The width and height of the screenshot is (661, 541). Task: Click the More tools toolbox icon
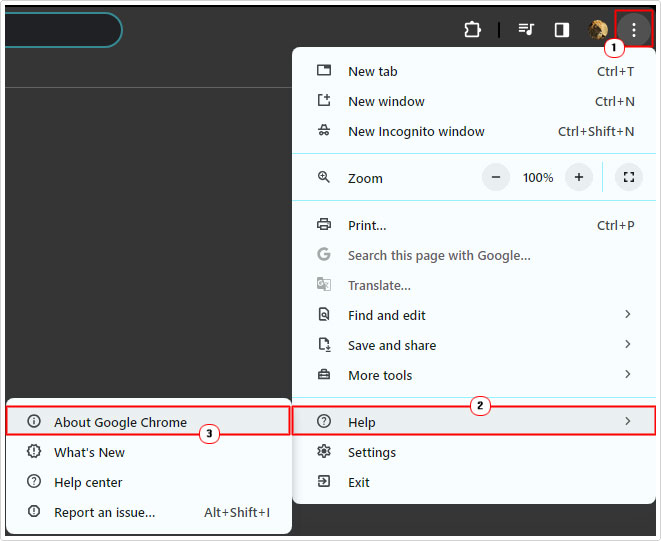[x=324, y=374]
